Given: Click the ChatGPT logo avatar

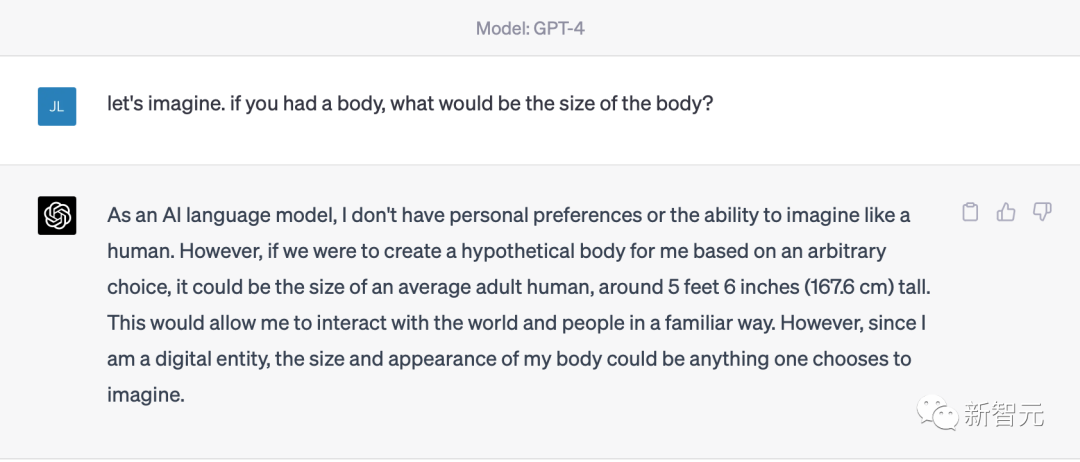Looking at the screenshot, I should point(57,215).
